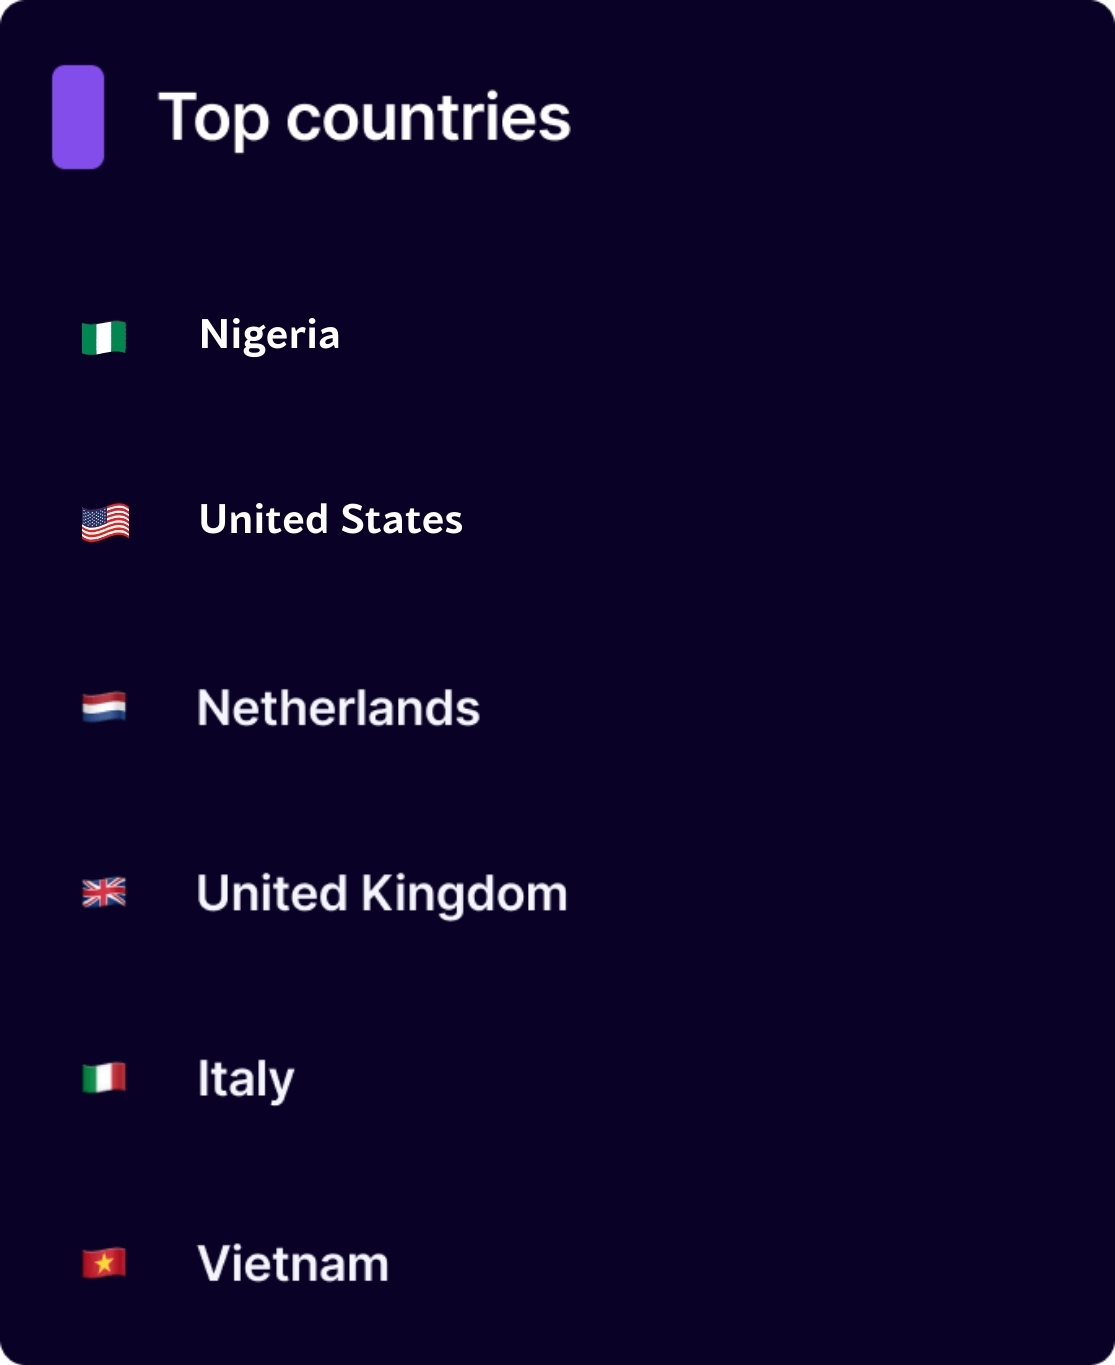Click the United States flag icon
The height and width of the screenshot is (1365, 1115).
point(105,522)
